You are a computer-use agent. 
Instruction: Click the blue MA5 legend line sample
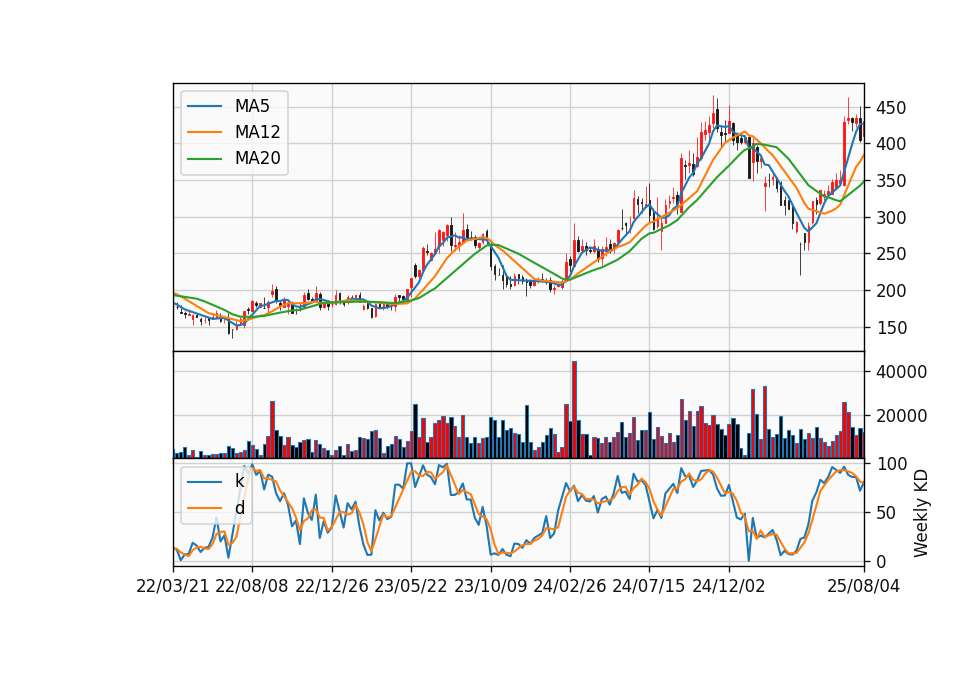coord(204,106)
